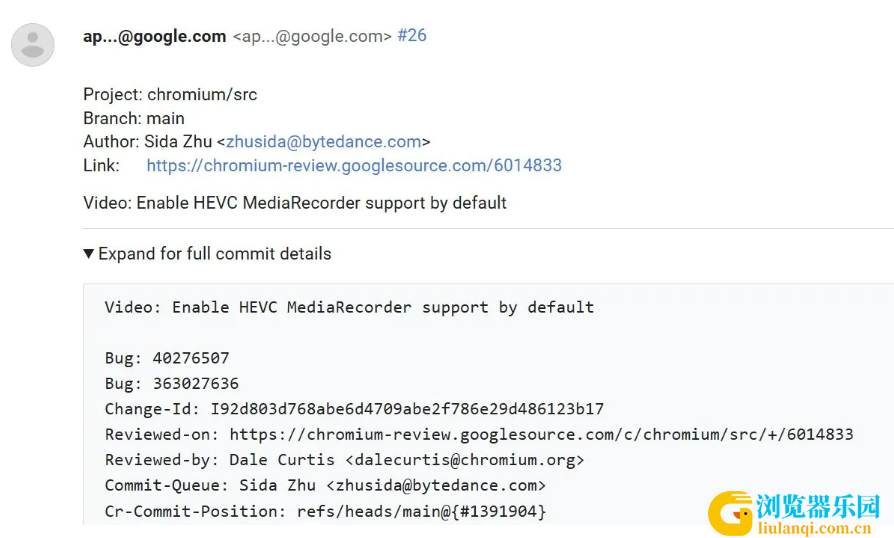Open the #26 comment number link

pos(412,35)
